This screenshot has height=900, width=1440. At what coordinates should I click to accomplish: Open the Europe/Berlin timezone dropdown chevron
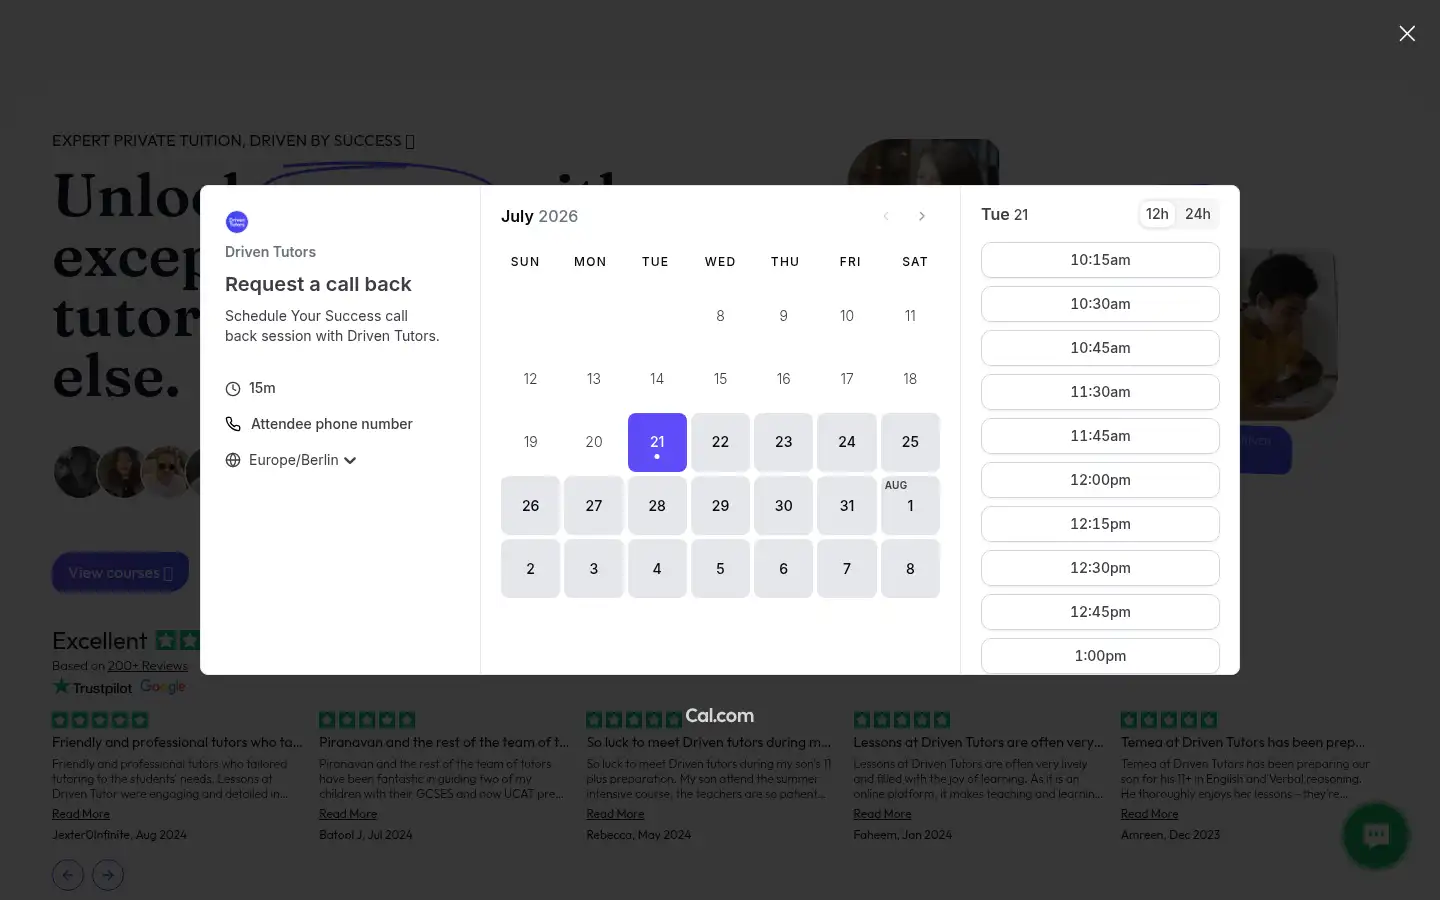click(x=350, y=460)
